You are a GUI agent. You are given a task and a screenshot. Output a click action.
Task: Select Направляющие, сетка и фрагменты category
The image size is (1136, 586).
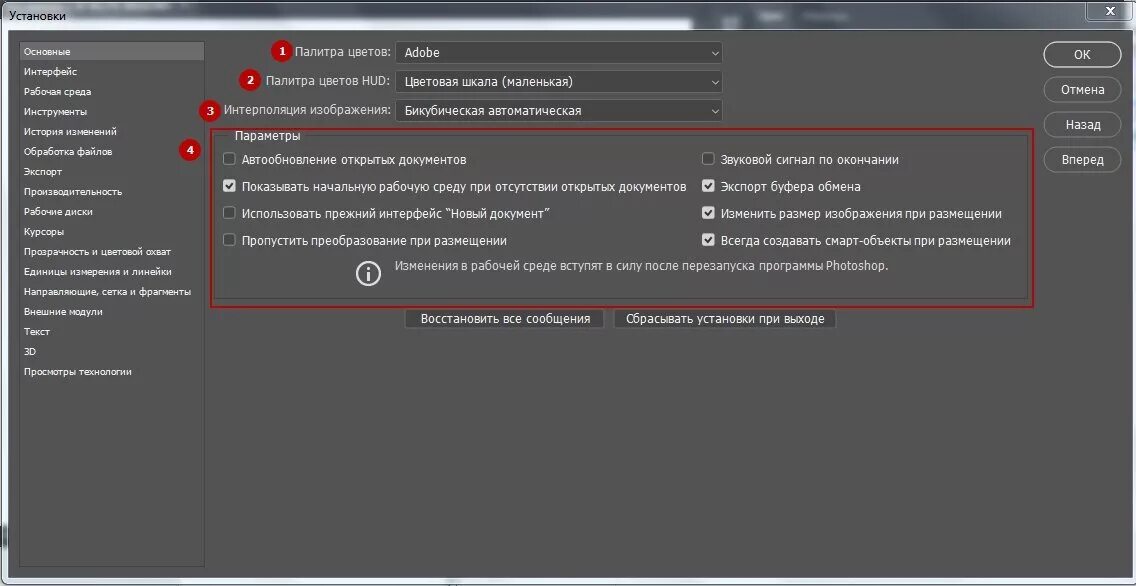112,292
